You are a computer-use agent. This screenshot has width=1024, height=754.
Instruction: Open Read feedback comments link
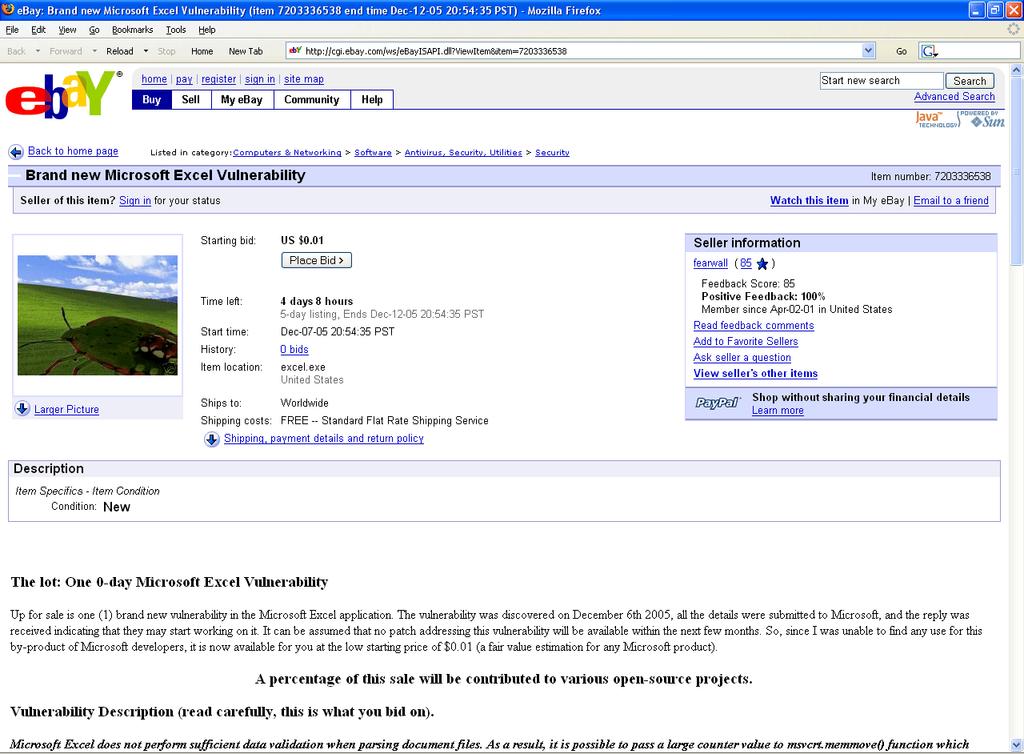(754, 325)
